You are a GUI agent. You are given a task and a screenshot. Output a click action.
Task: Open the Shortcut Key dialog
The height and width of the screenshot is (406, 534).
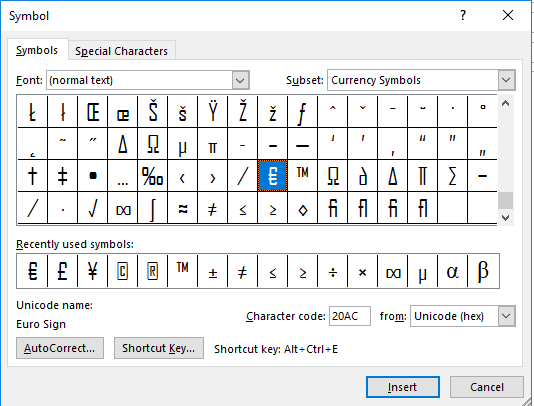159,348
